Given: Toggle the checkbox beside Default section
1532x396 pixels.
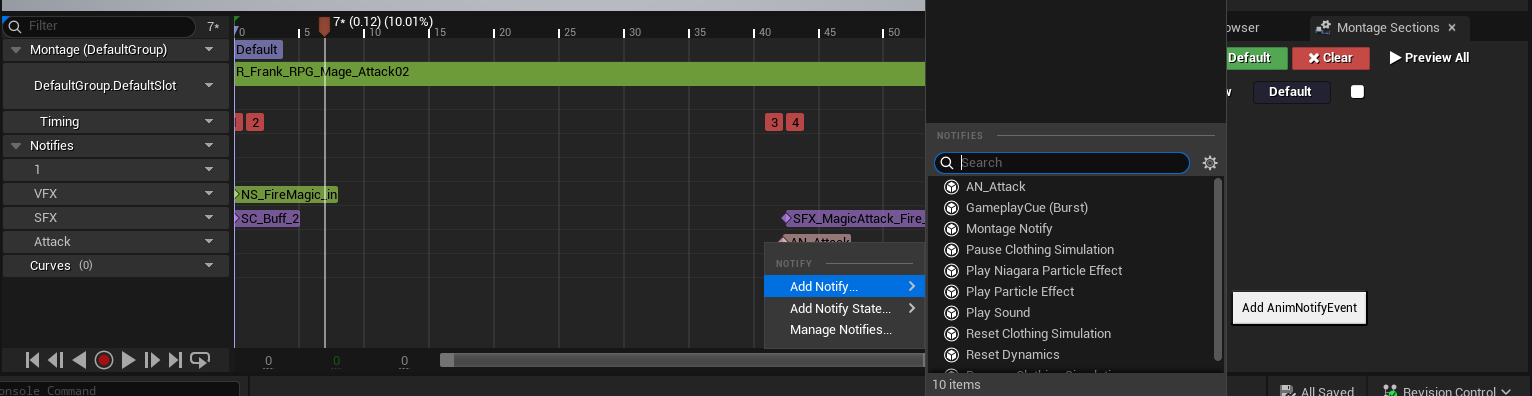Looking at the screenshot, I should pyautogui.click(x=1357, y=92).
